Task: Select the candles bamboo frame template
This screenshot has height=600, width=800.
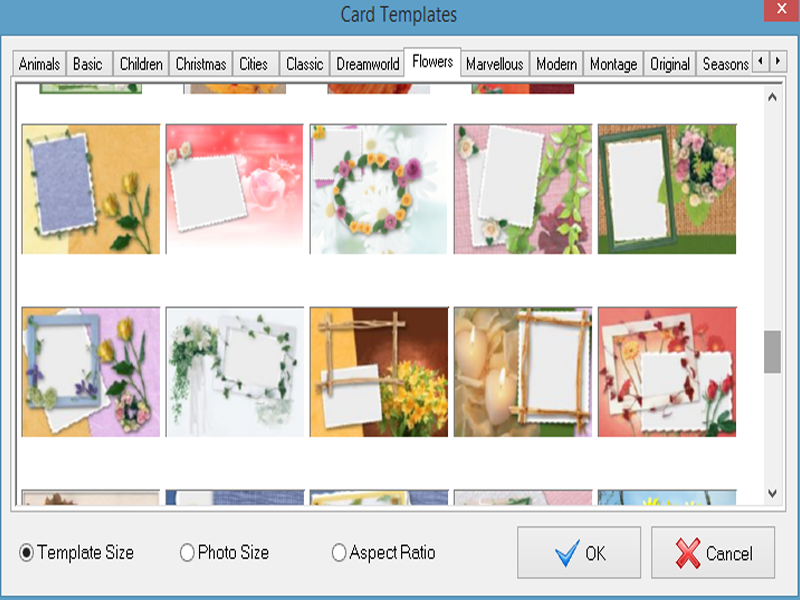Action: (x=523, y=372)
